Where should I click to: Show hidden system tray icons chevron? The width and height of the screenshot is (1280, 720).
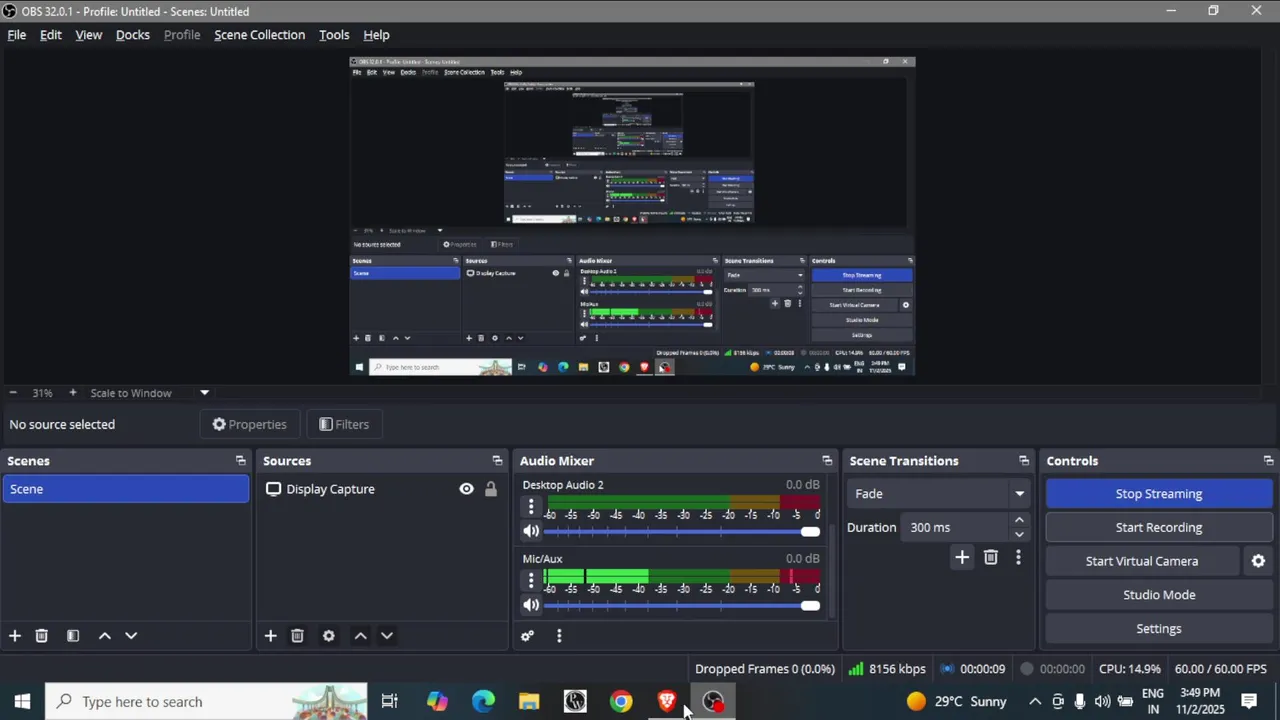[x=1035, y=702]
